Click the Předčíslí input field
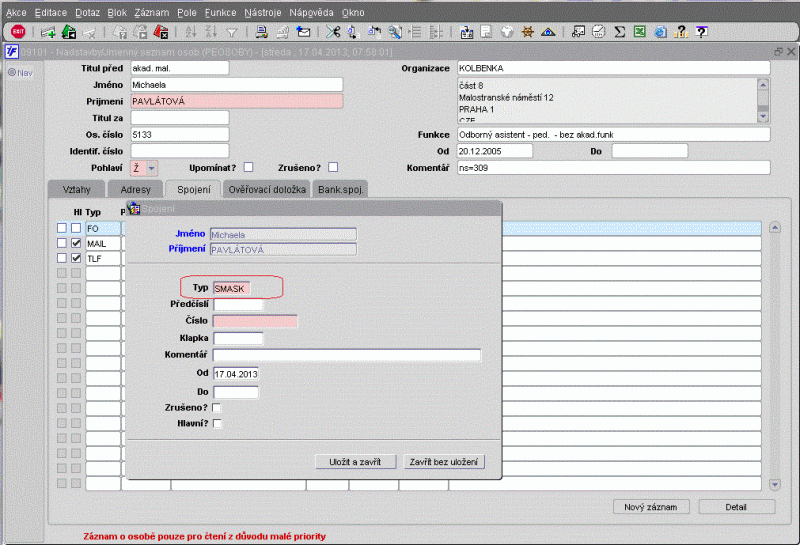Viewport: 800px width, 545px height. click(x=238, y=305)
